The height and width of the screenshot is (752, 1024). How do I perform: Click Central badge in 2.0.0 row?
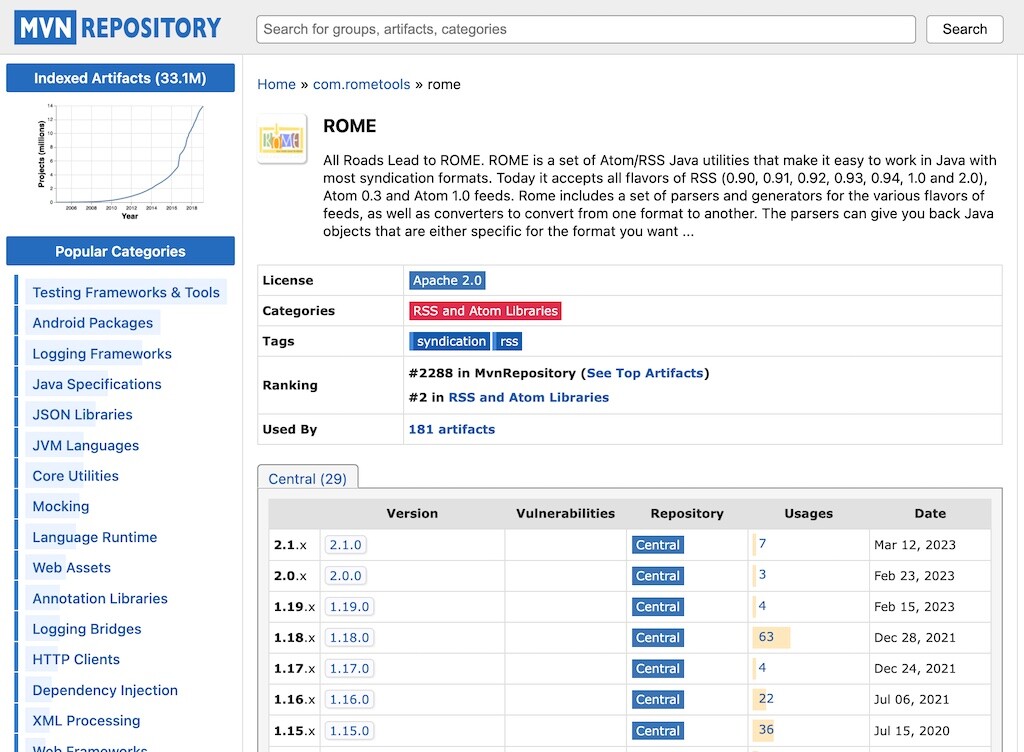tap(658, 576)
